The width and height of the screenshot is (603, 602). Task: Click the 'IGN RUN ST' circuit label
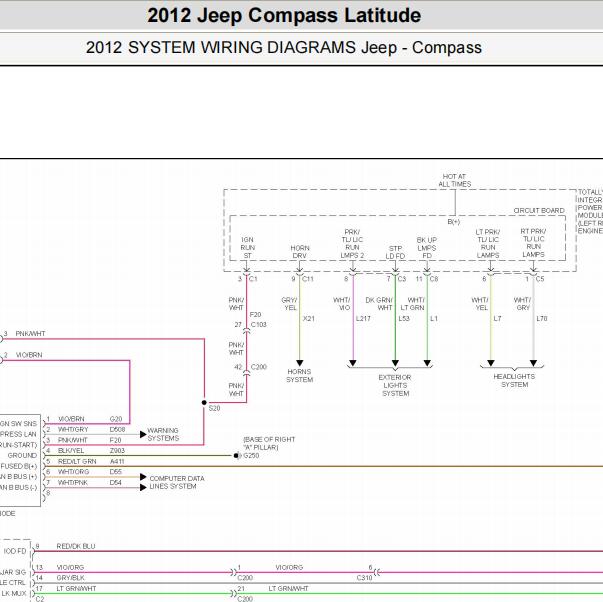(x=247, y=247)
